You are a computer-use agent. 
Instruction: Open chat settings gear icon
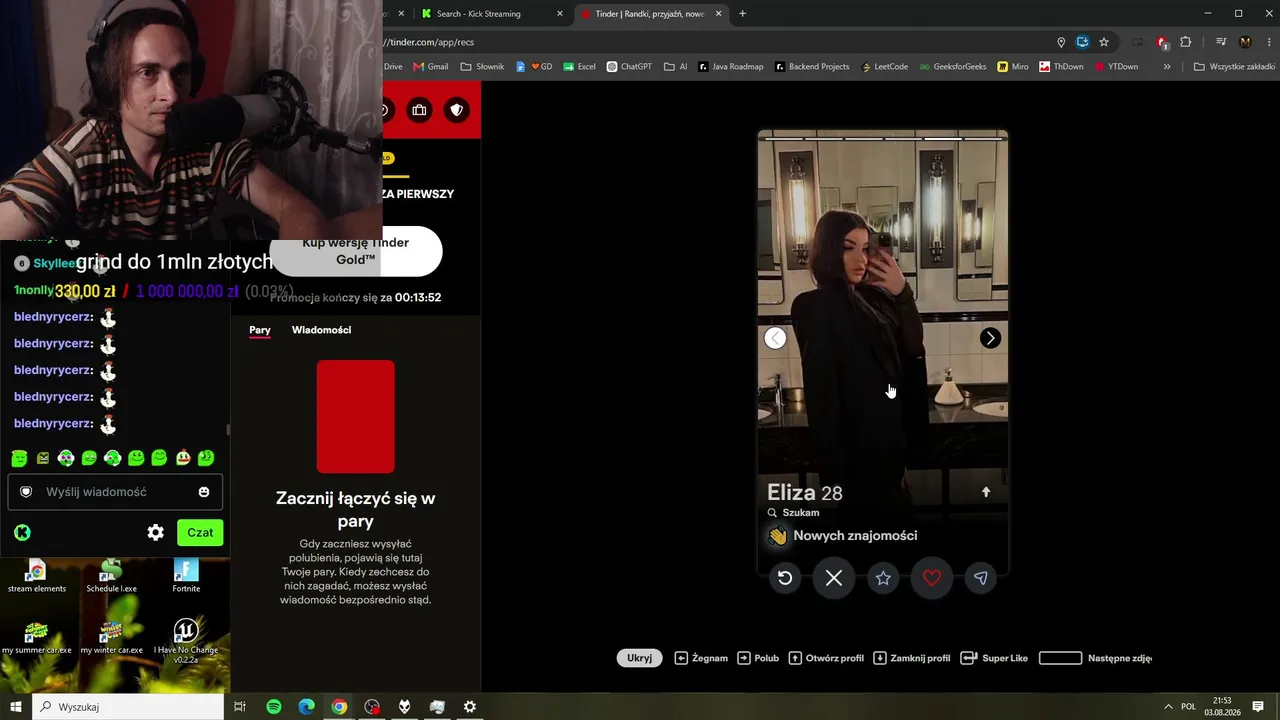click(155, 533)
